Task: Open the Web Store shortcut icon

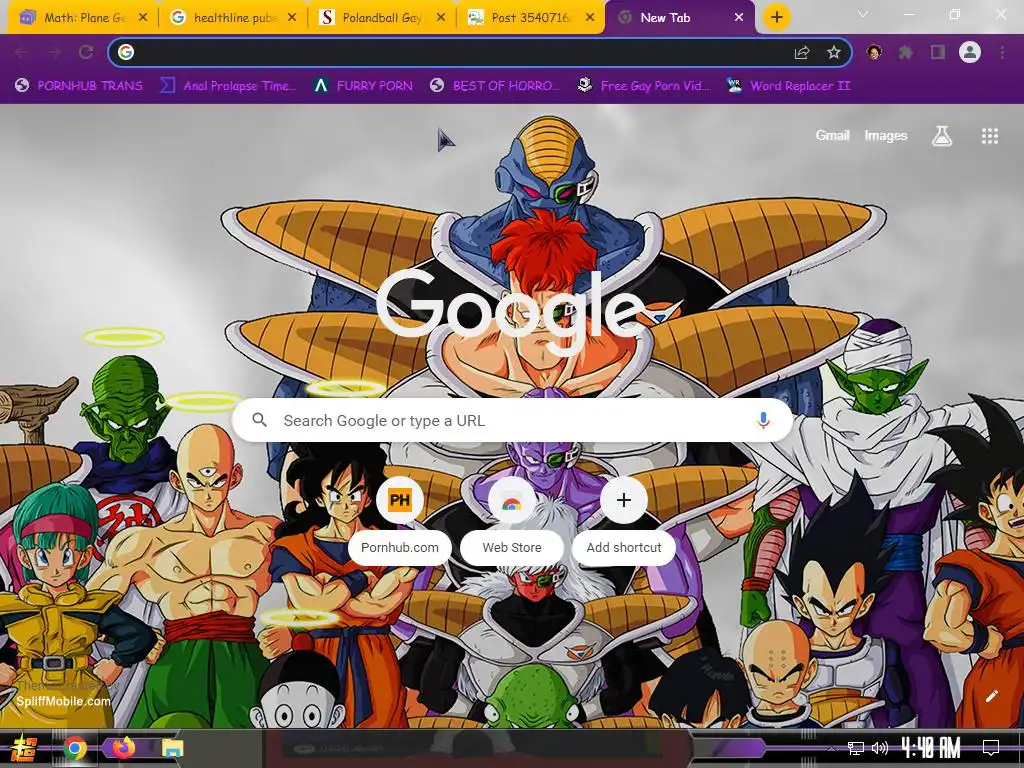Action: coord(511,501)
